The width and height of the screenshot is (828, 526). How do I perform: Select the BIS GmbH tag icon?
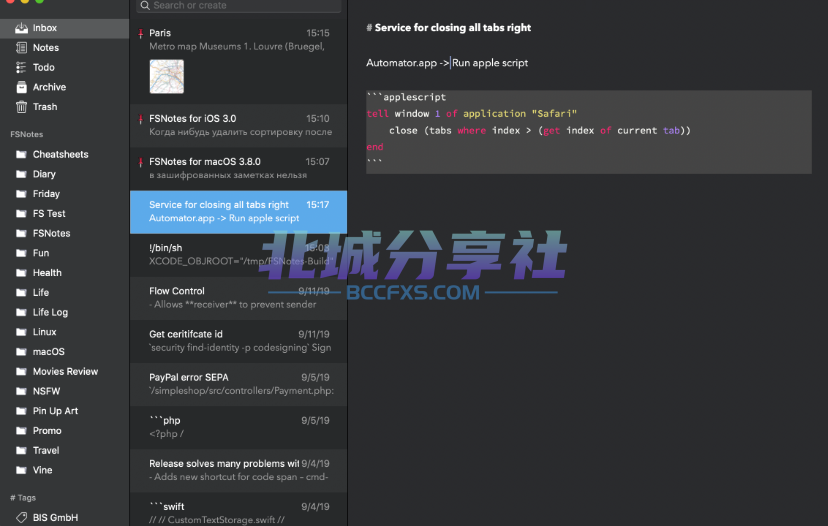[21, 518]
